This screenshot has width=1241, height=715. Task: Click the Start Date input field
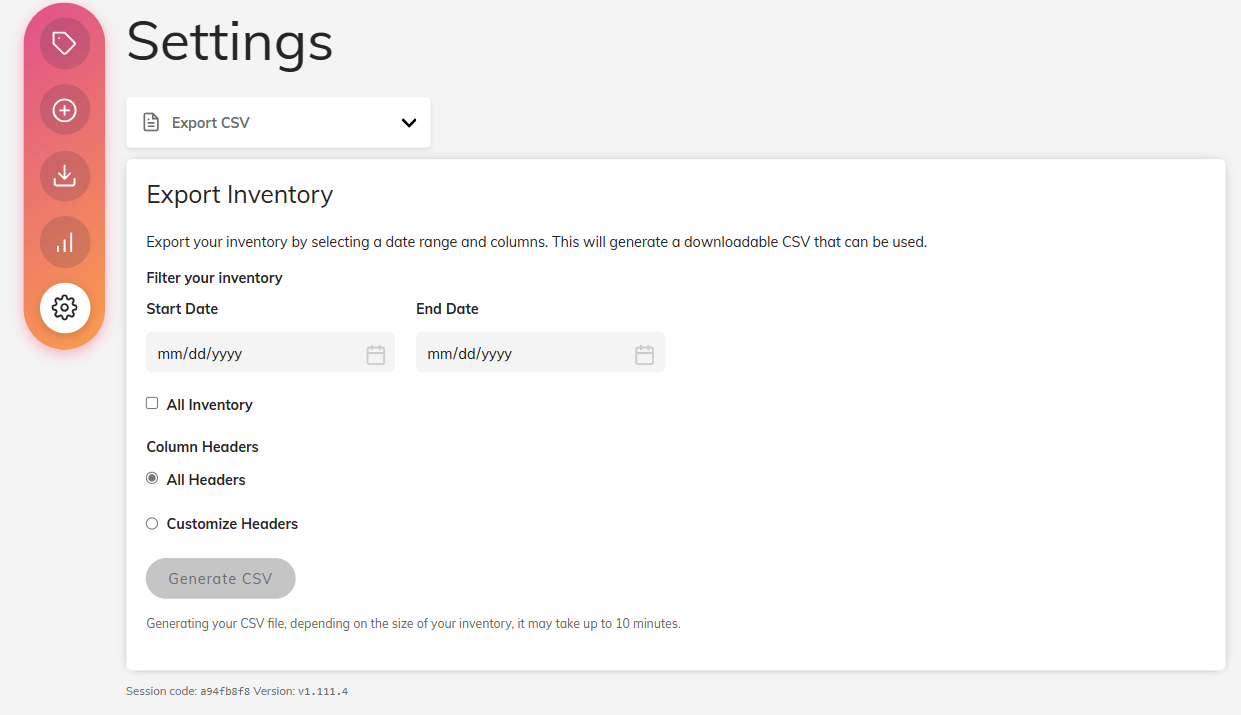[x=270, y=353]
